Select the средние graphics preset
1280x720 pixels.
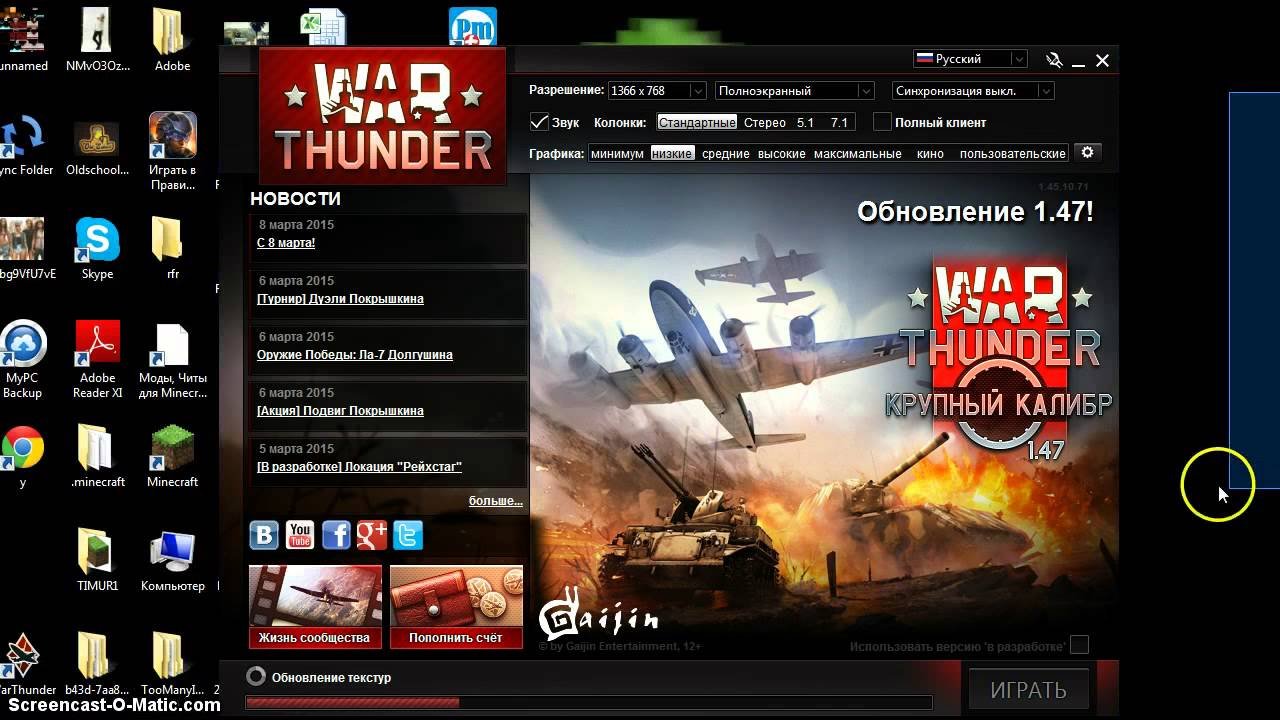(725, 154)
